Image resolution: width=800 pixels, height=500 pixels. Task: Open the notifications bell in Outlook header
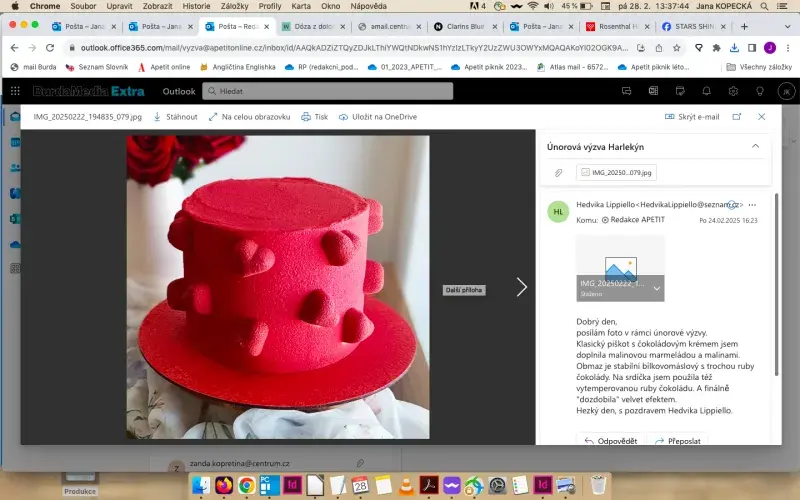click(706, 91)
